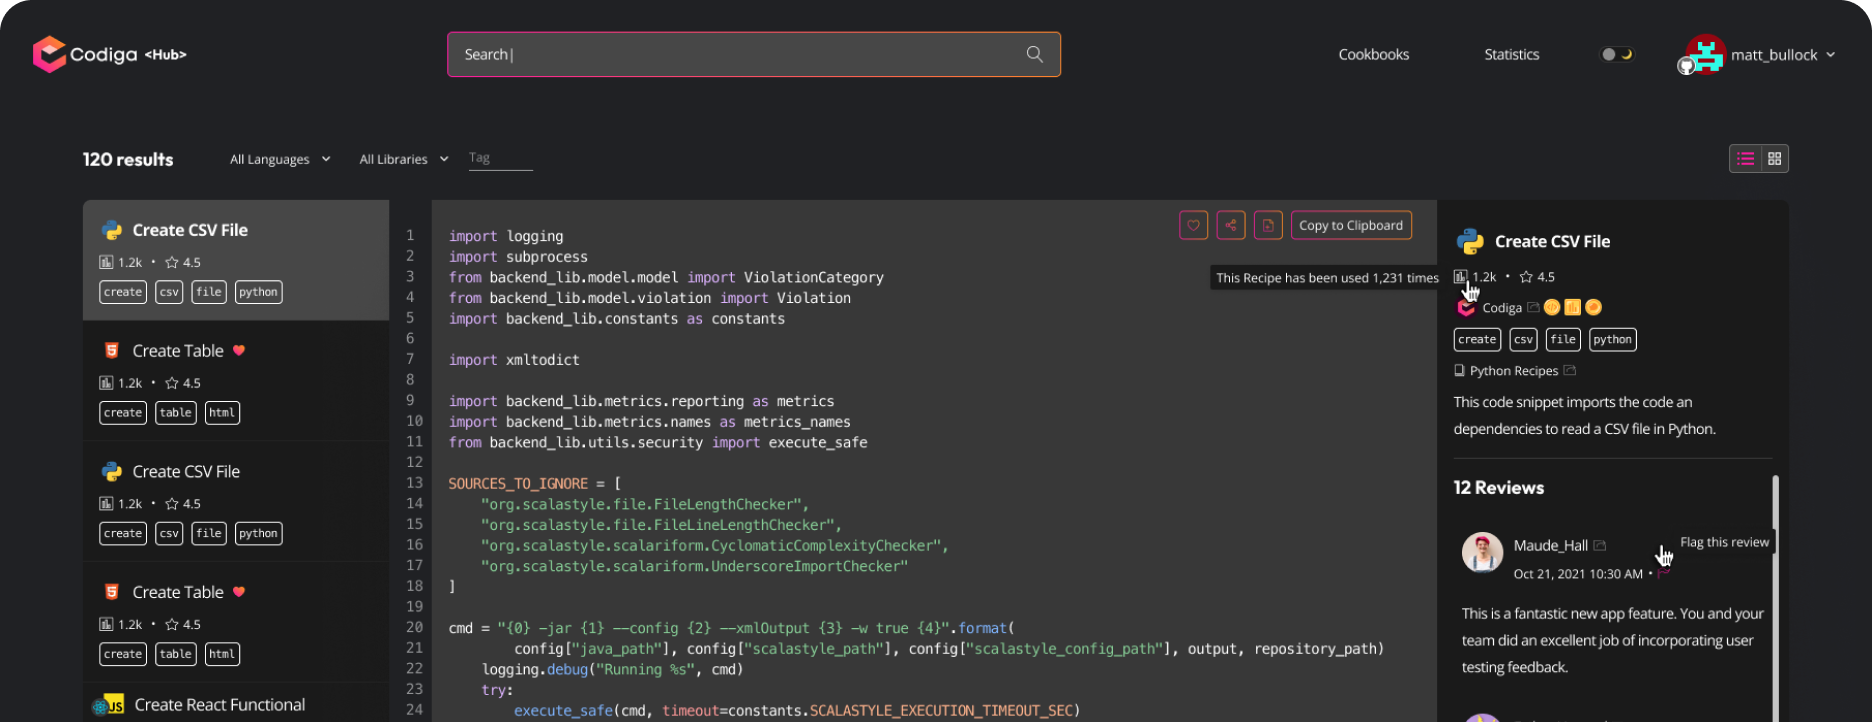Open the Python Recipes cookbook link
This screenshot has height=722, width=1872.
click(1514, 371)
